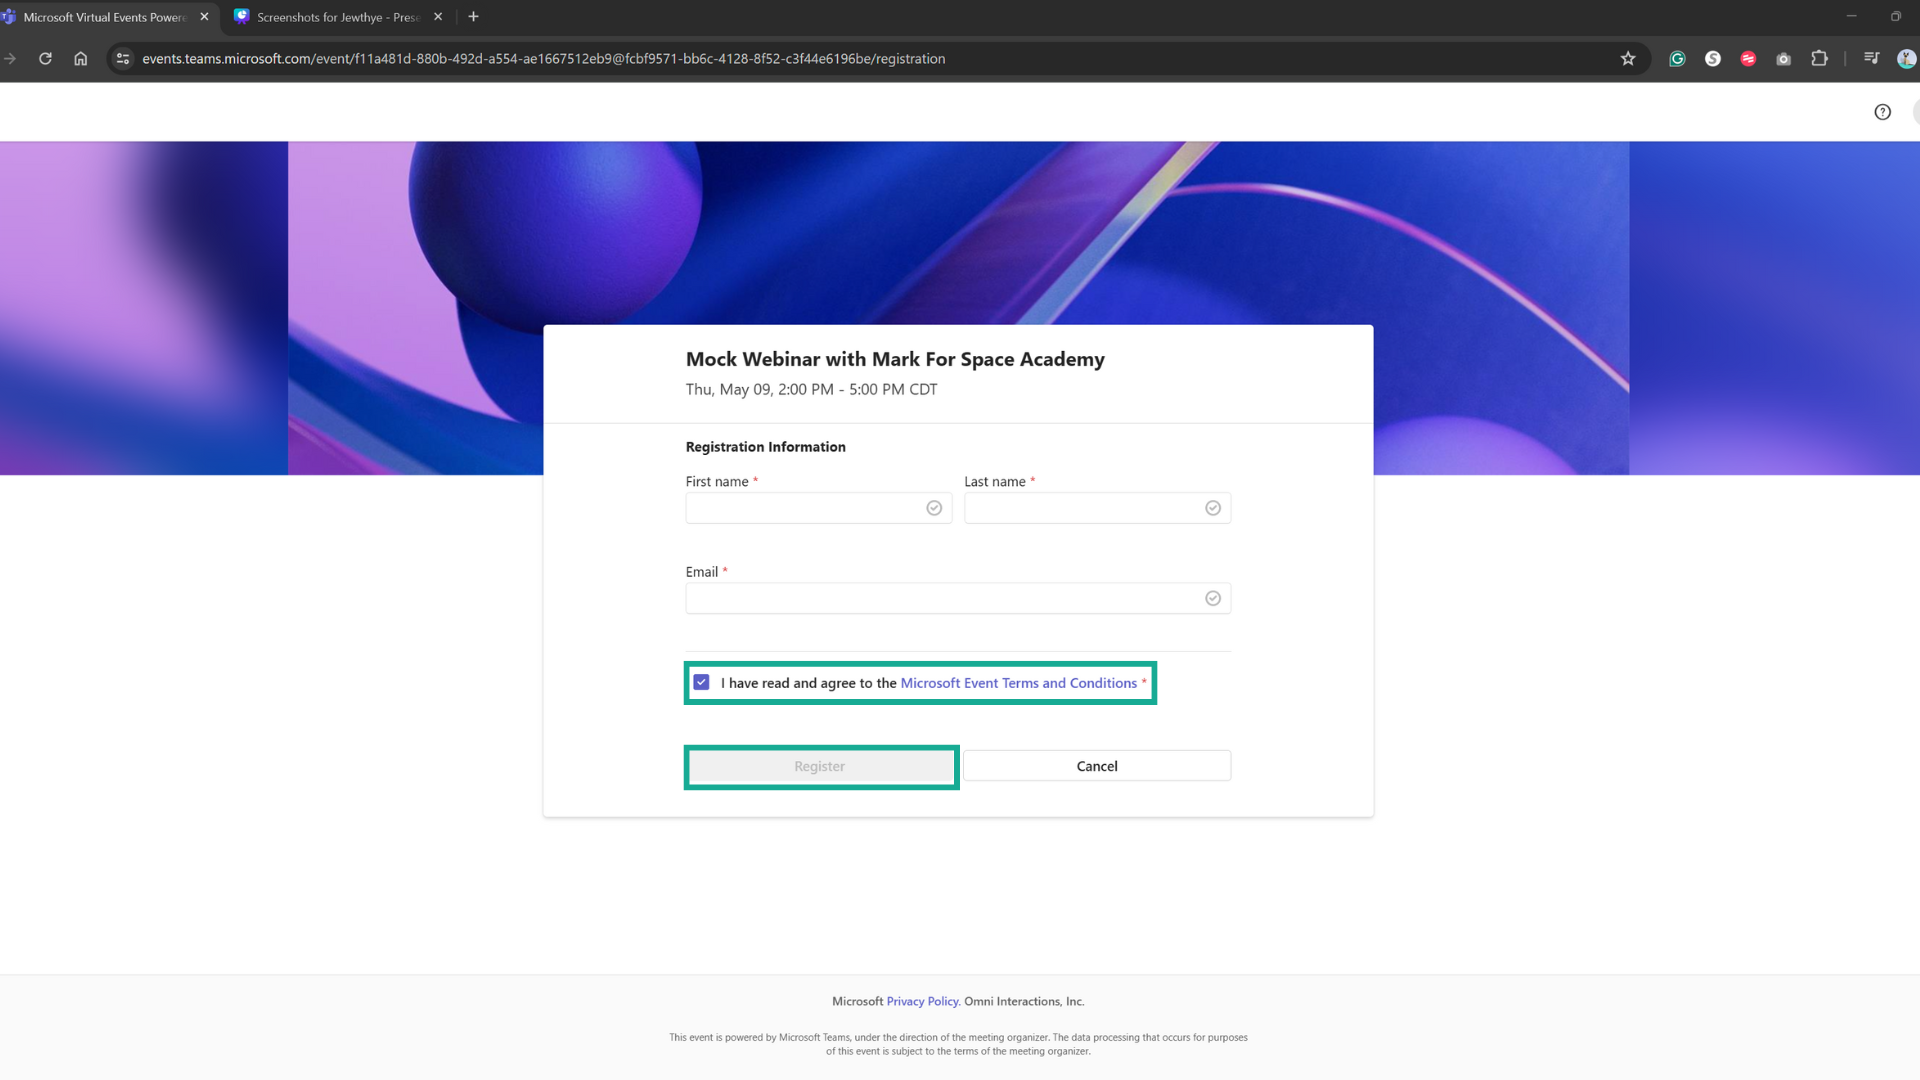Open Microsoft Event Terms and Conditions link
This screenshot has height=1080, width=1920.
tap(1018, 683)
